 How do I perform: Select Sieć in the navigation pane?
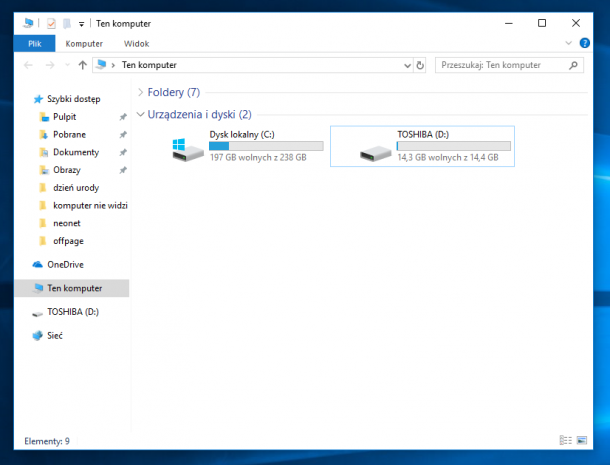[55, 336]
